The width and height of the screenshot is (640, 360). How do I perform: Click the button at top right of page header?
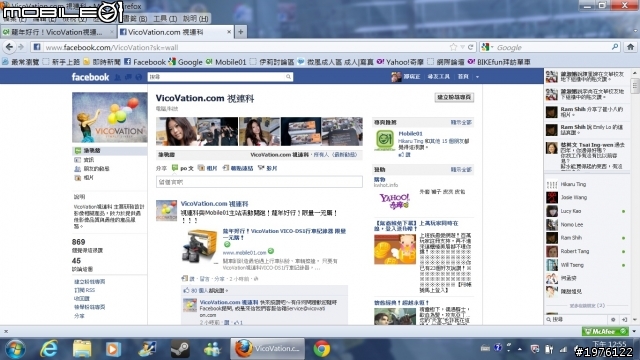454,97
